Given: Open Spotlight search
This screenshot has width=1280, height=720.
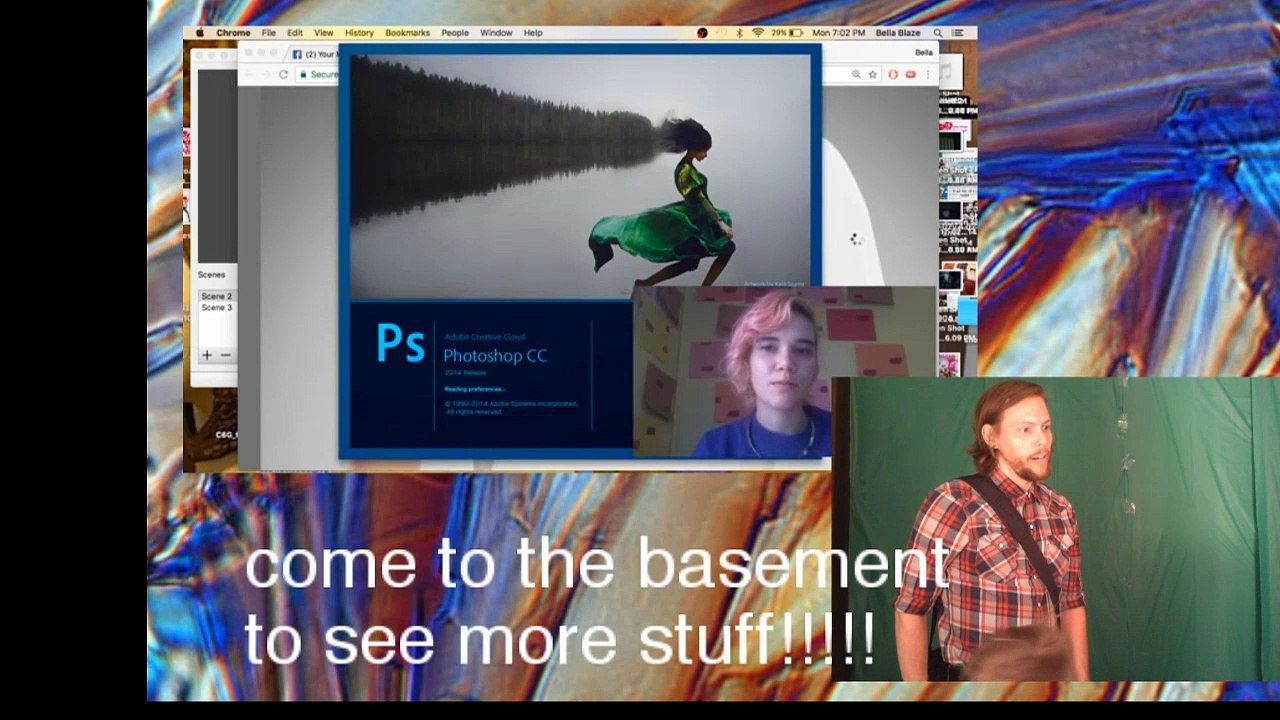Looking at the screenshot, I should pos(938,33).
